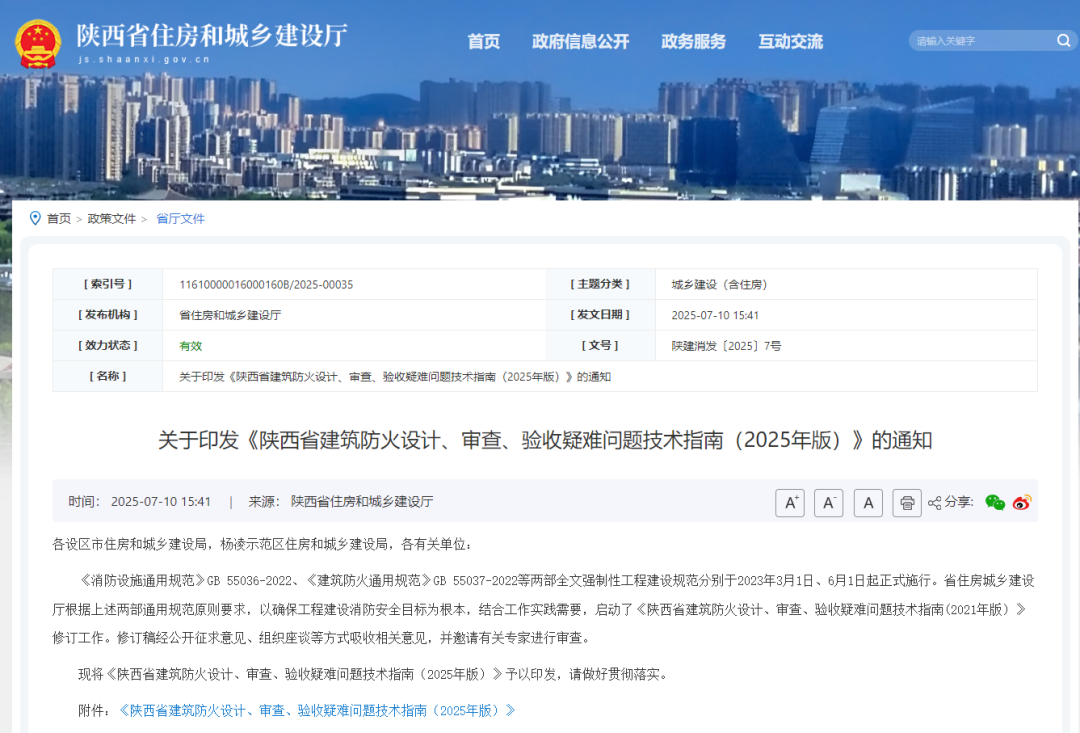Open the printer icon to print the article

click(x=906, y=502)
